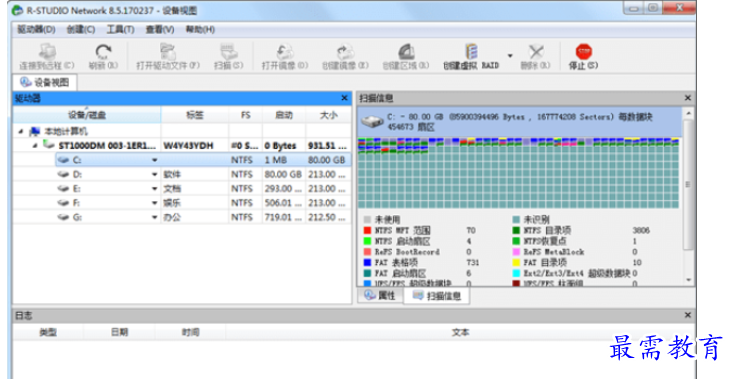The height and width of the screenshot is (379, 731).
Task: Open the 驱动器(D) menu
Action: click(x=36, y=29)
